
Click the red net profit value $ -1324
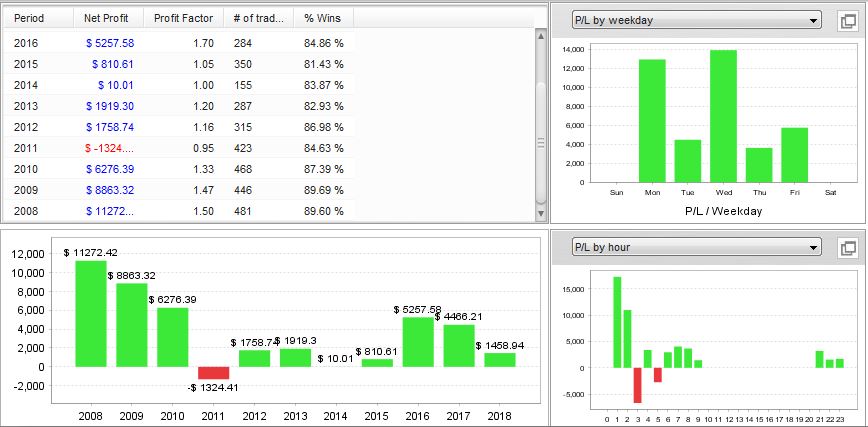click(110, 148)
